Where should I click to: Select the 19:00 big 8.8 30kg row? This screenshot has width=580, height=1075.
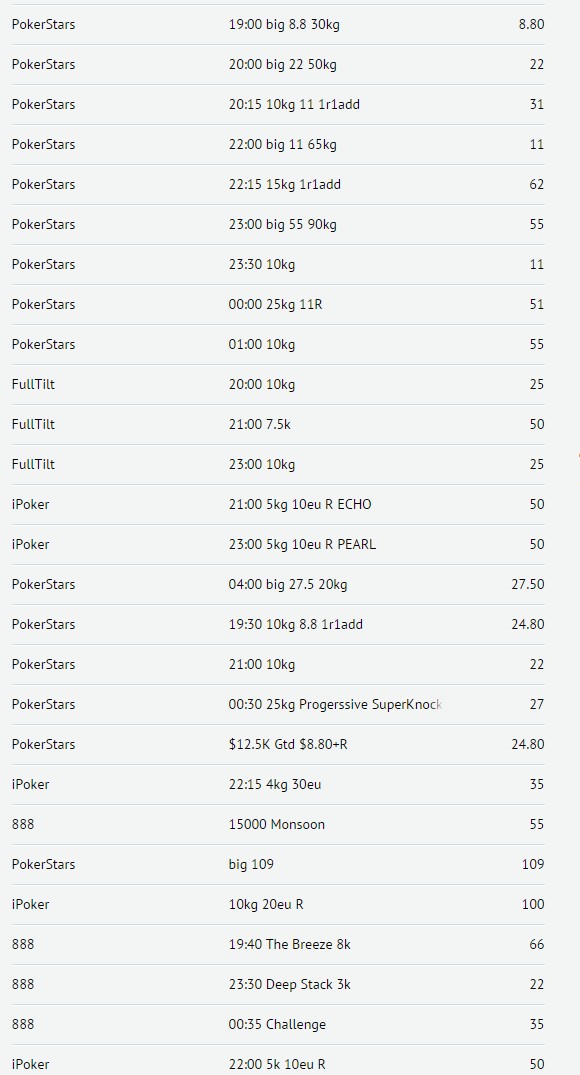click(x=278, y=25)
